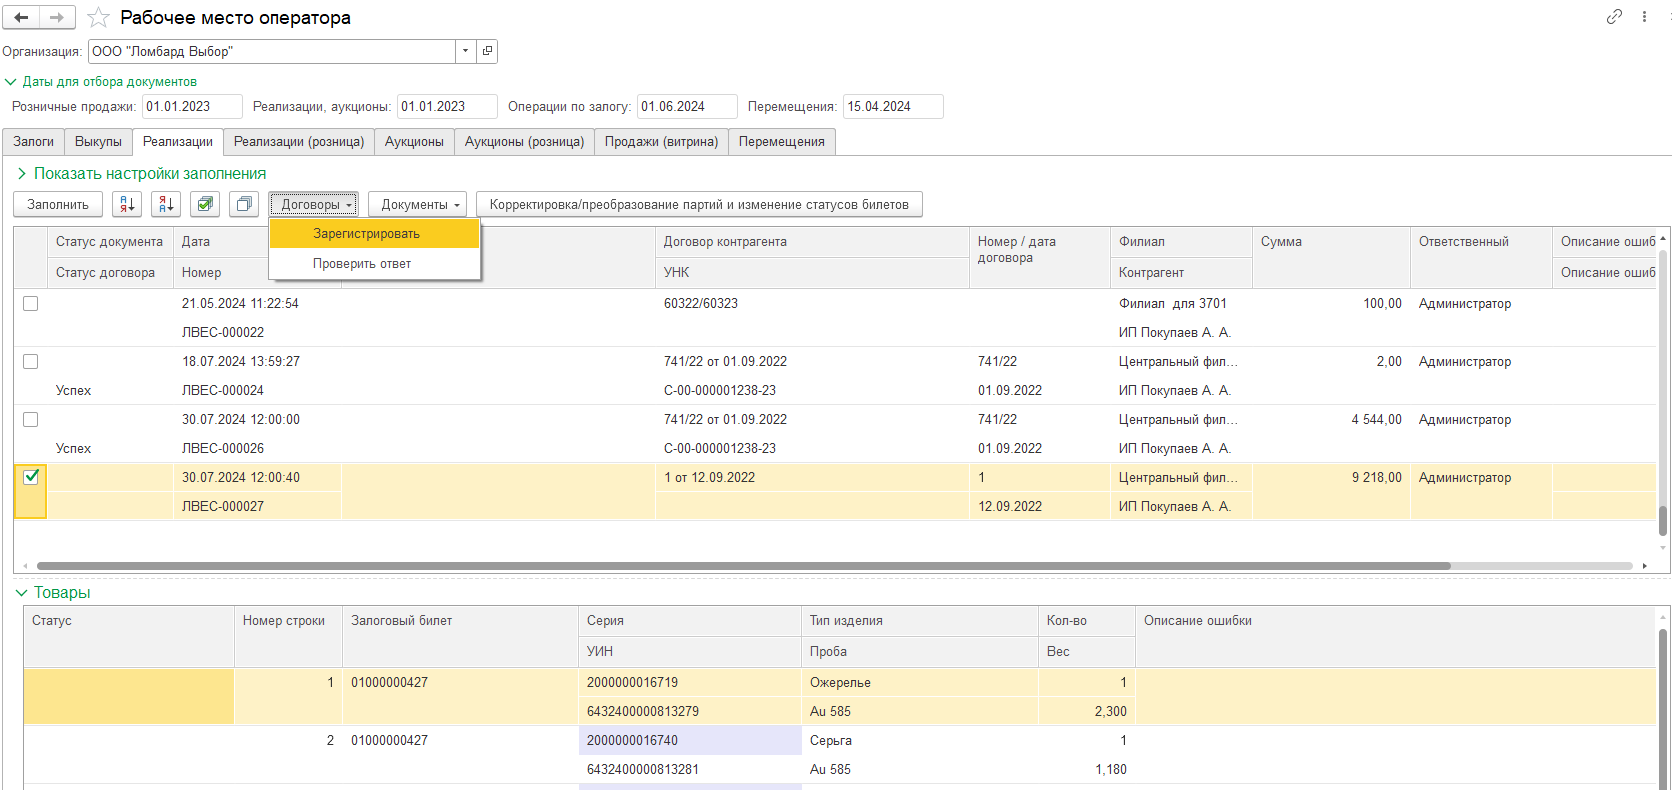Viewport: 1672px width, 790px height.
Task: Tick checkbox for document ЛВЕС-000026
Action: (31, 419)
